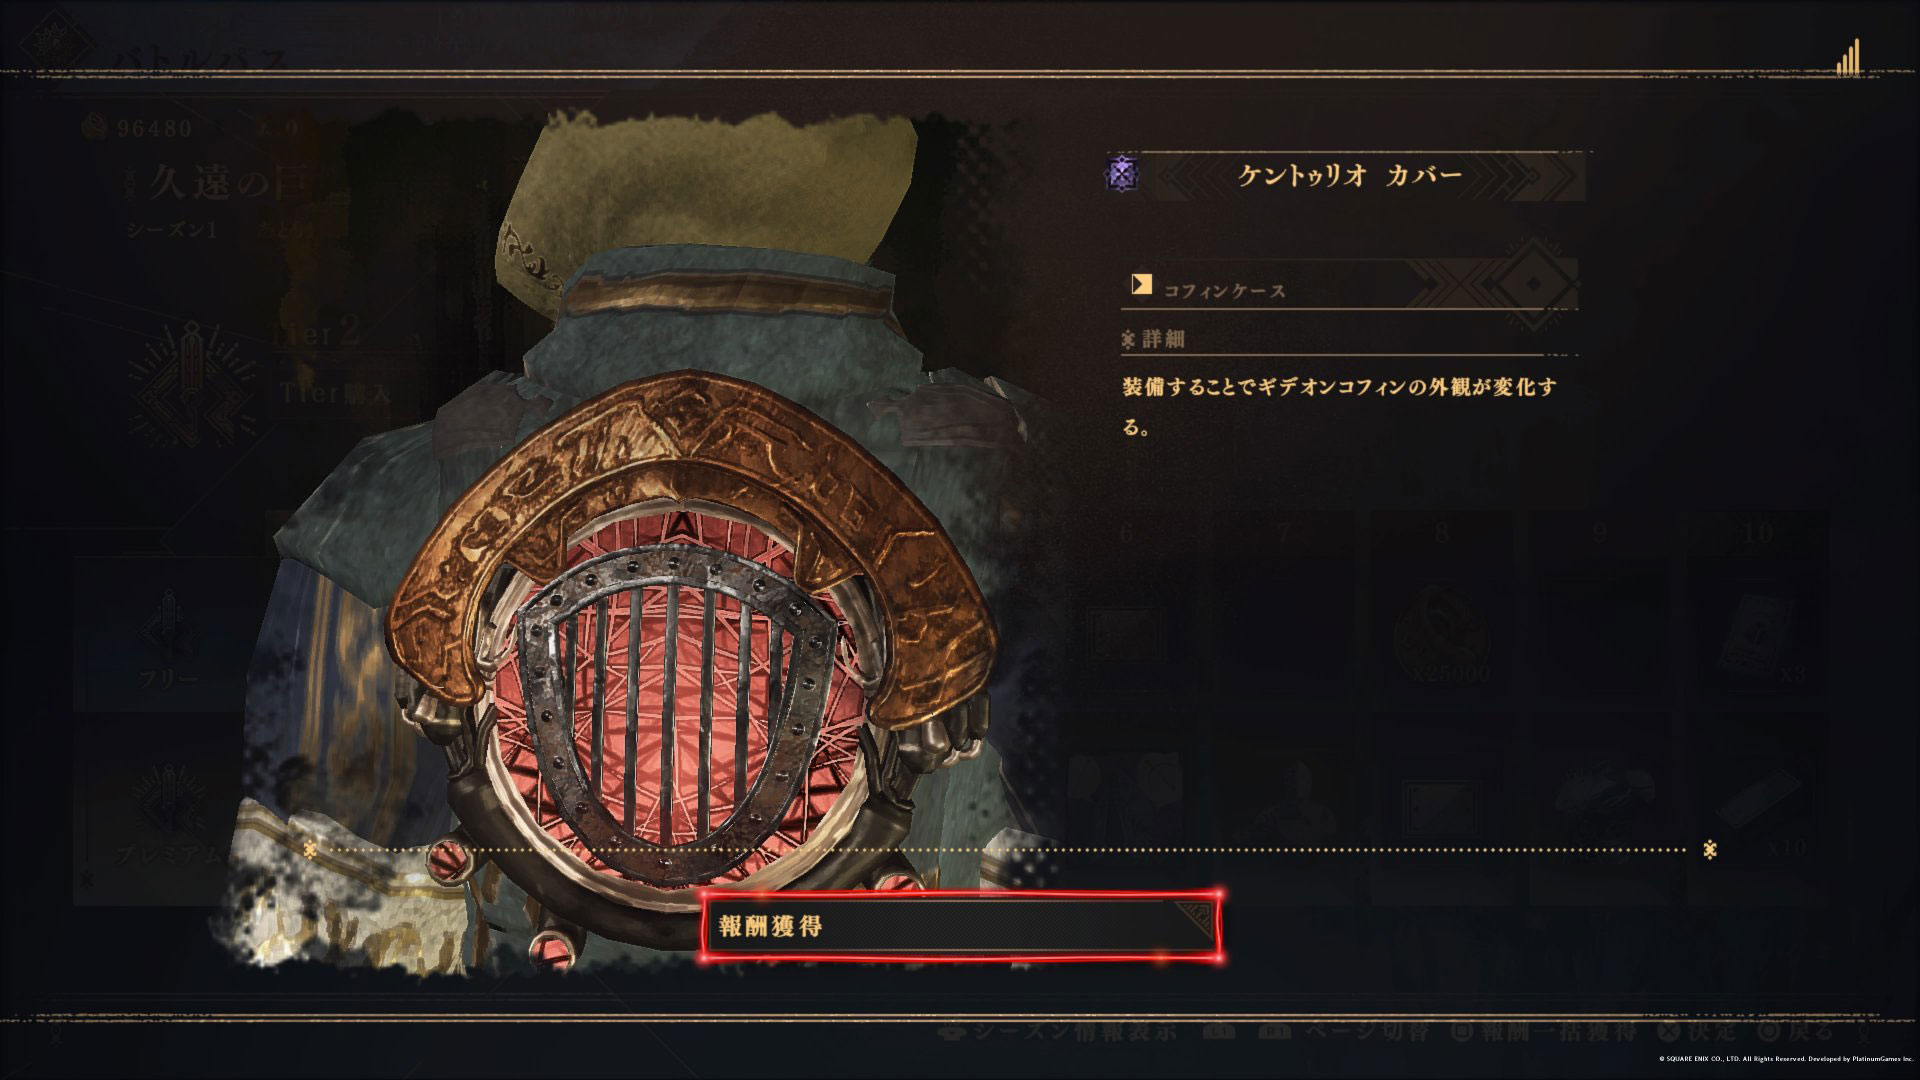Claim reward with the 報酬獲得 button
Viewport: 1920px width, 1080px height.
(961, 926)
